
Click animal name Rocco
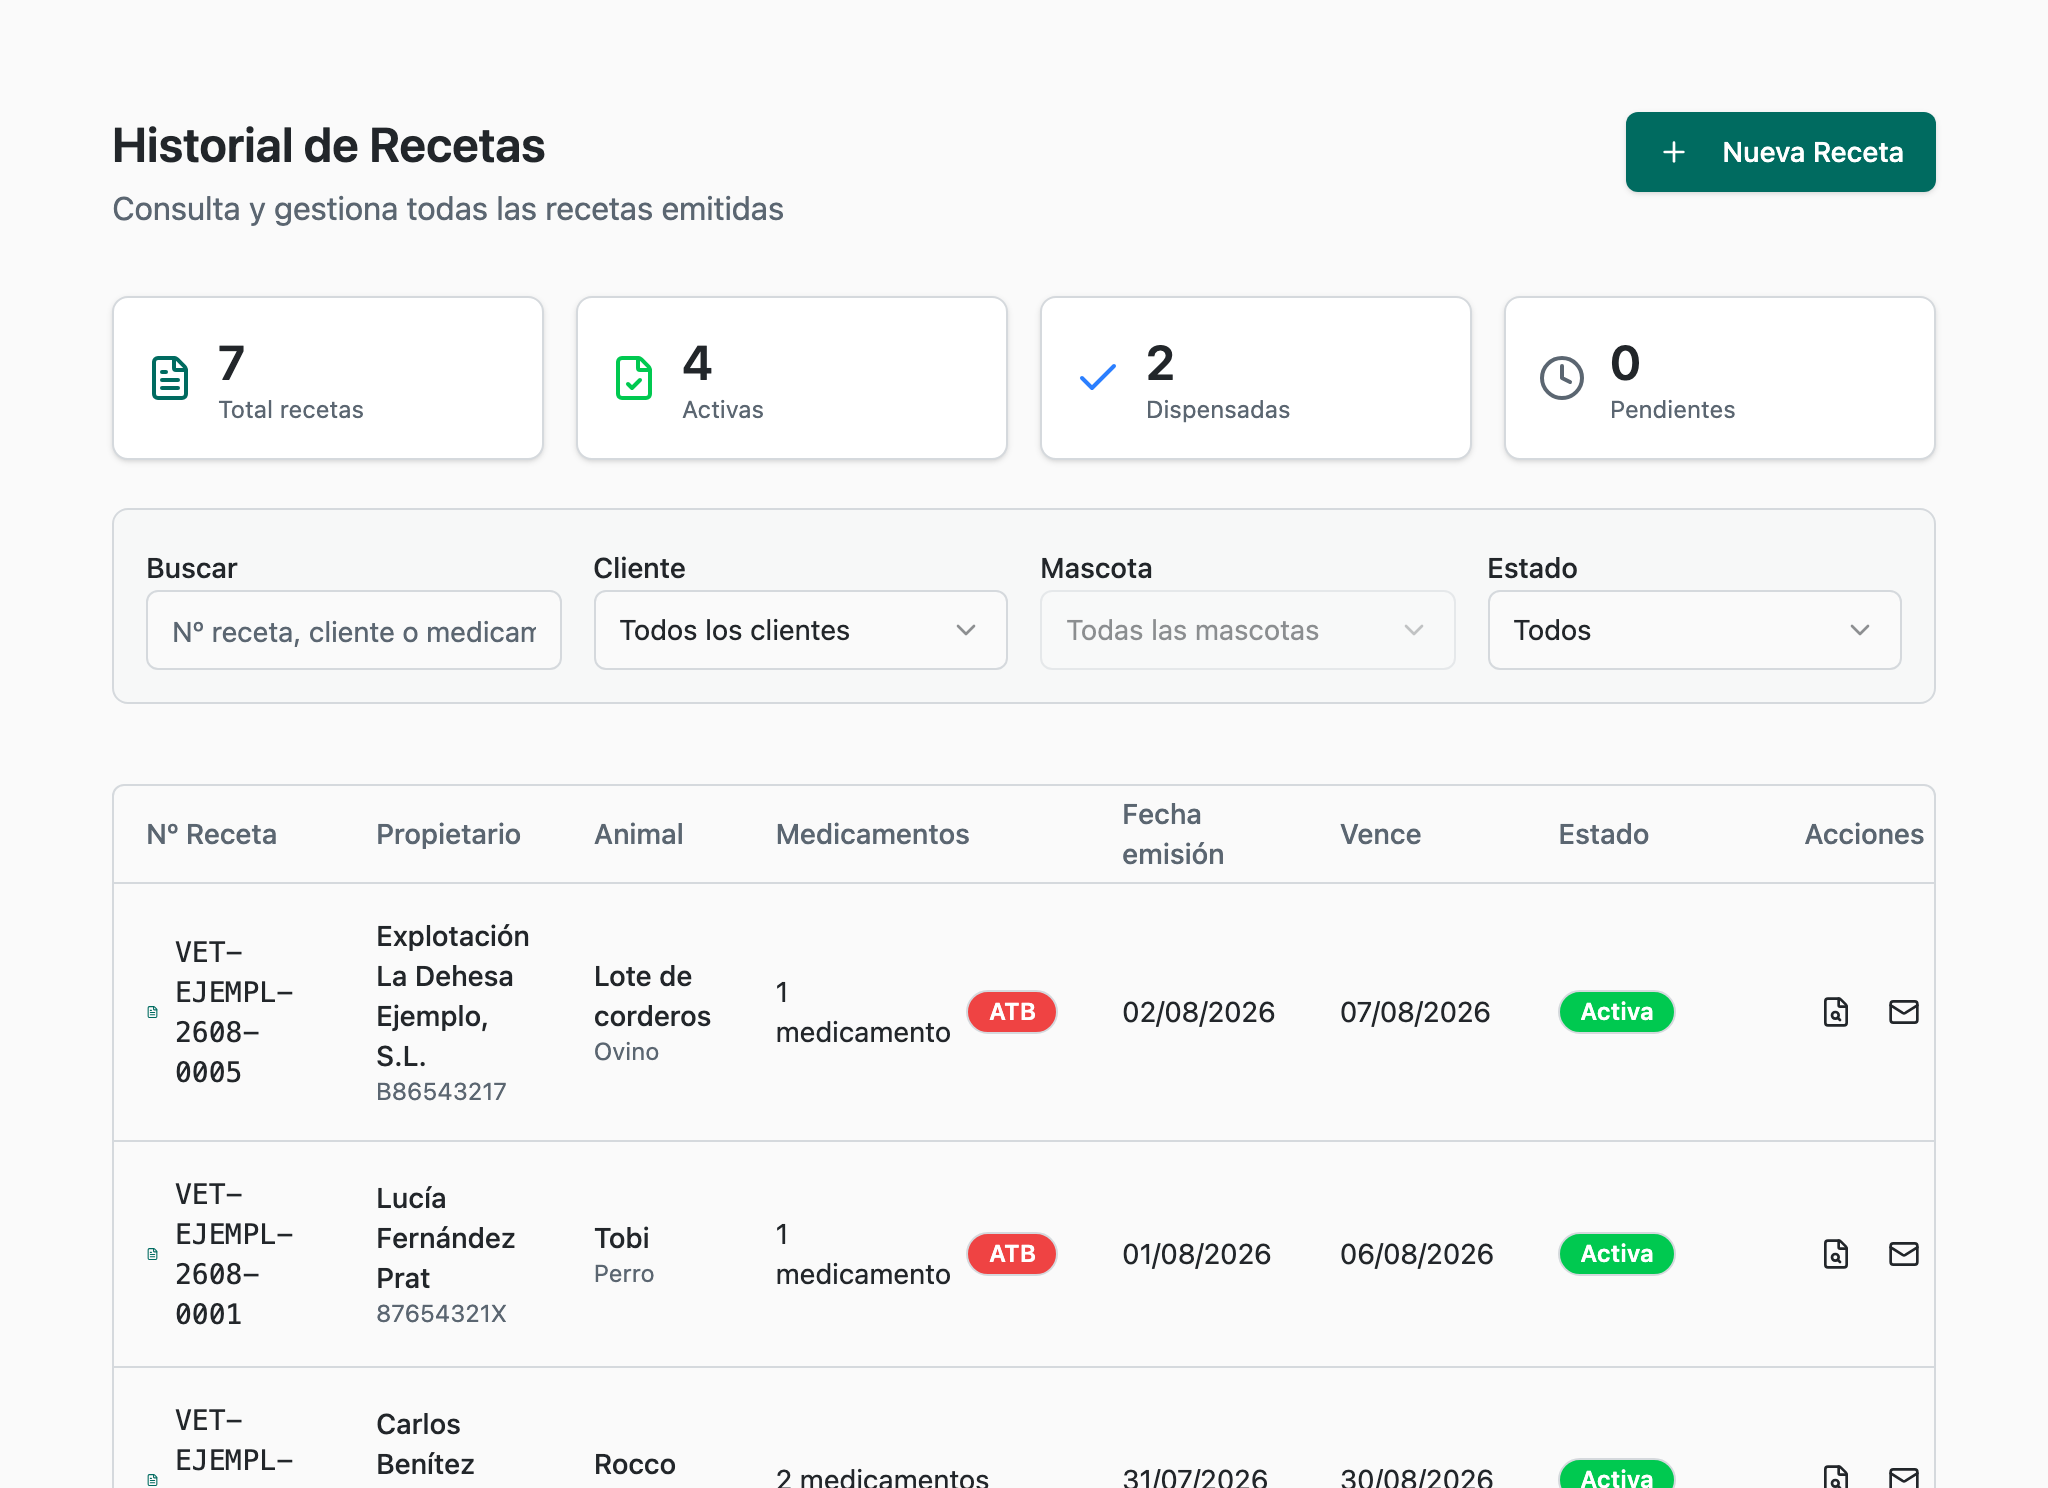(x=635, y=1464)
